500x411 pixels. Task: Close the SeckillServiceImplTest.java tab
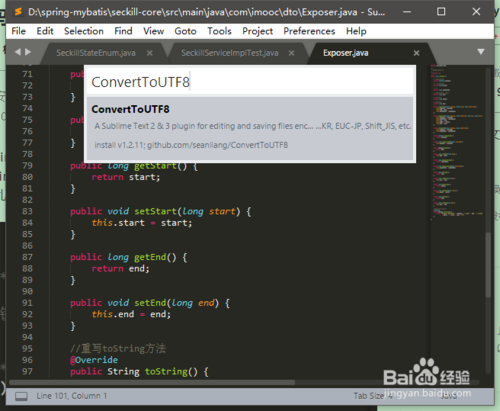(x=291, y=53)
